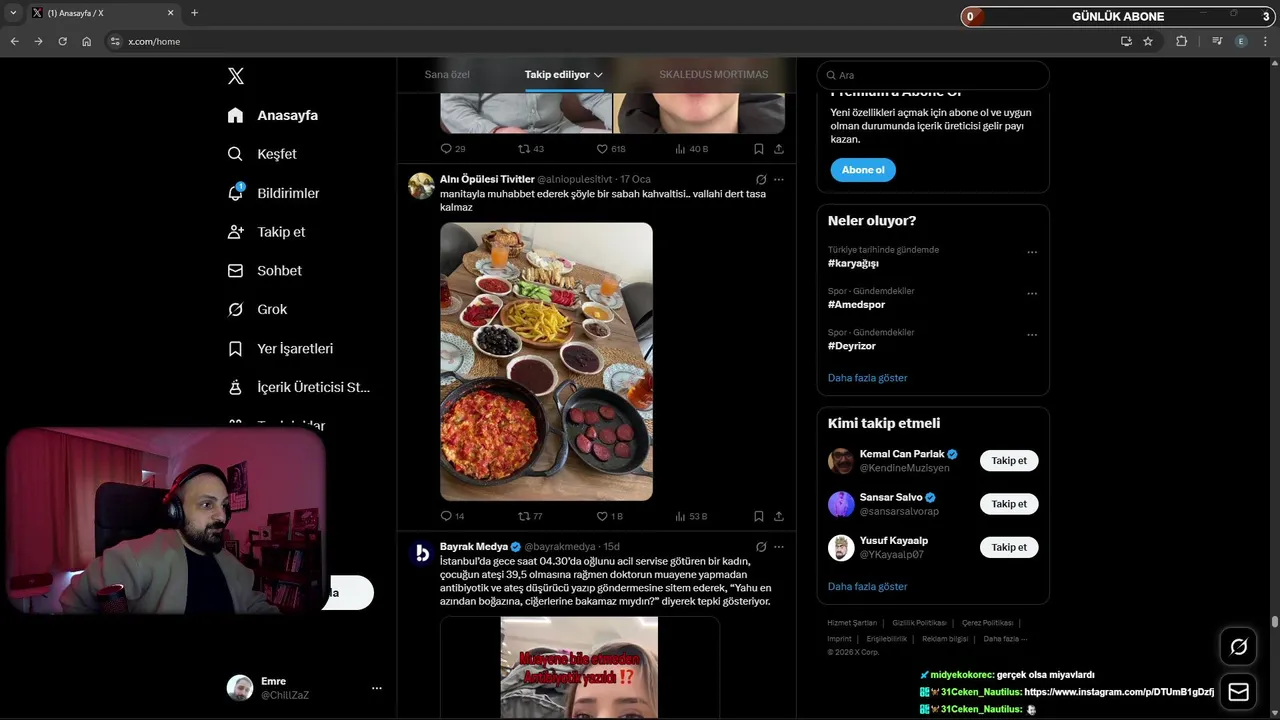
Task: Follow Kemal Can Parlak
Action: [x=1009, y=461]
